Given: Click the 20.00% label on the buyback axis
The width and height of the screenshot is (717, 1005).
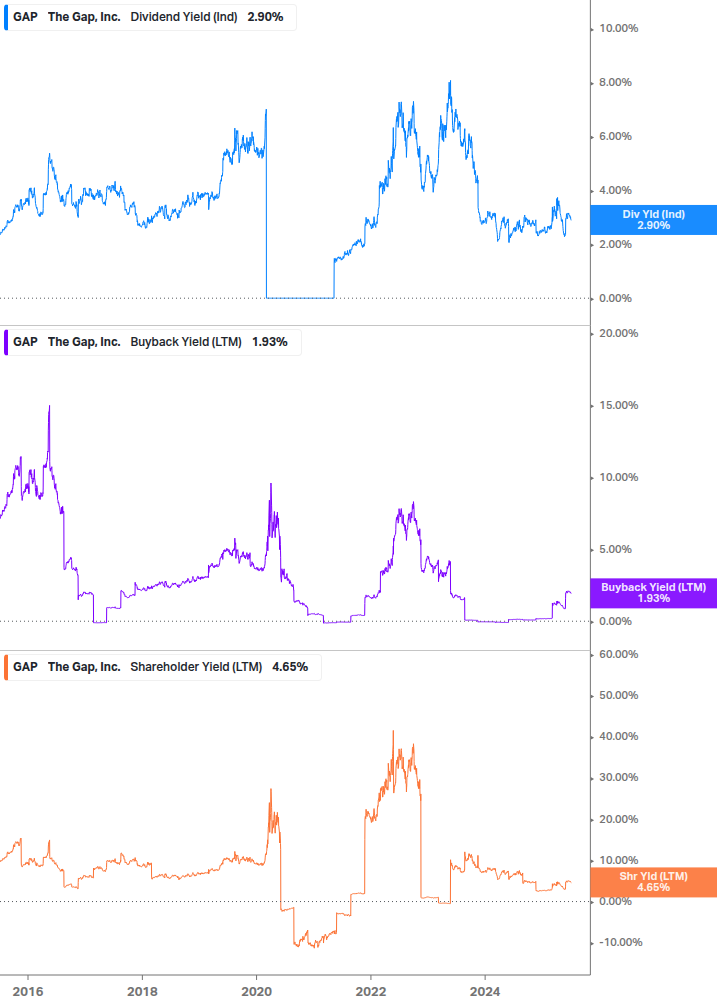Looking at the screenshot, I should point(618,333).
